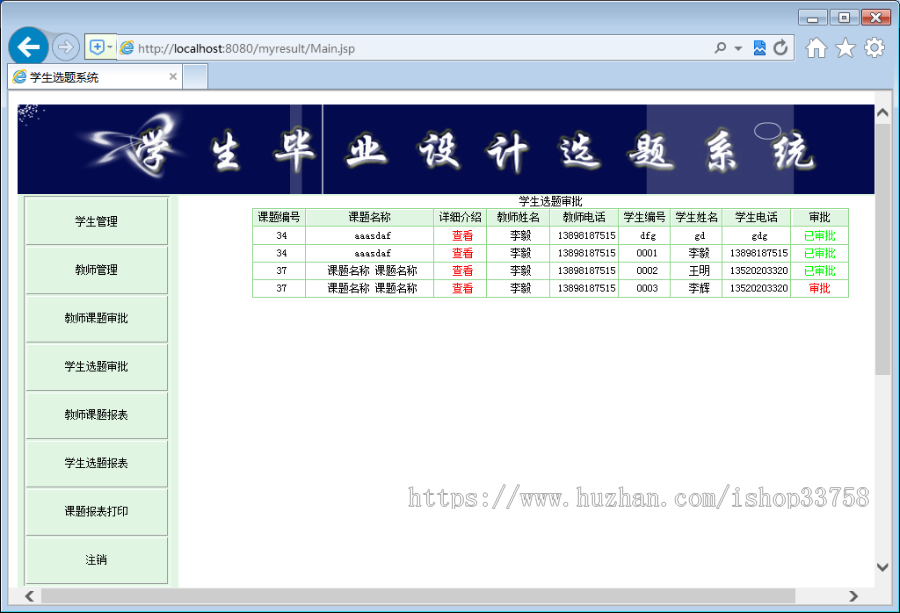Click vertical scrollbar down arrow
900x613 pixels.
point(883,567)
